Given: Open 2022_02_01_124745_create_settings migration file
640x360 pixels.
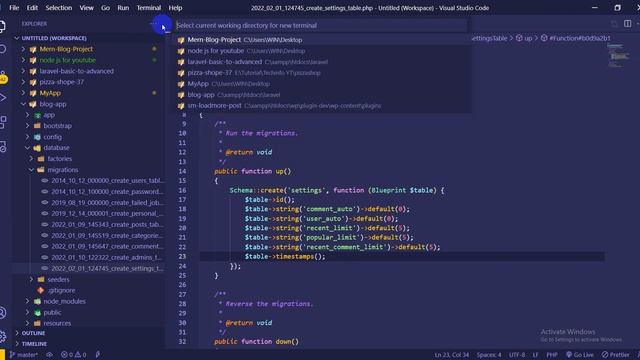Looking at the screenshot, I should click(108, 269).
